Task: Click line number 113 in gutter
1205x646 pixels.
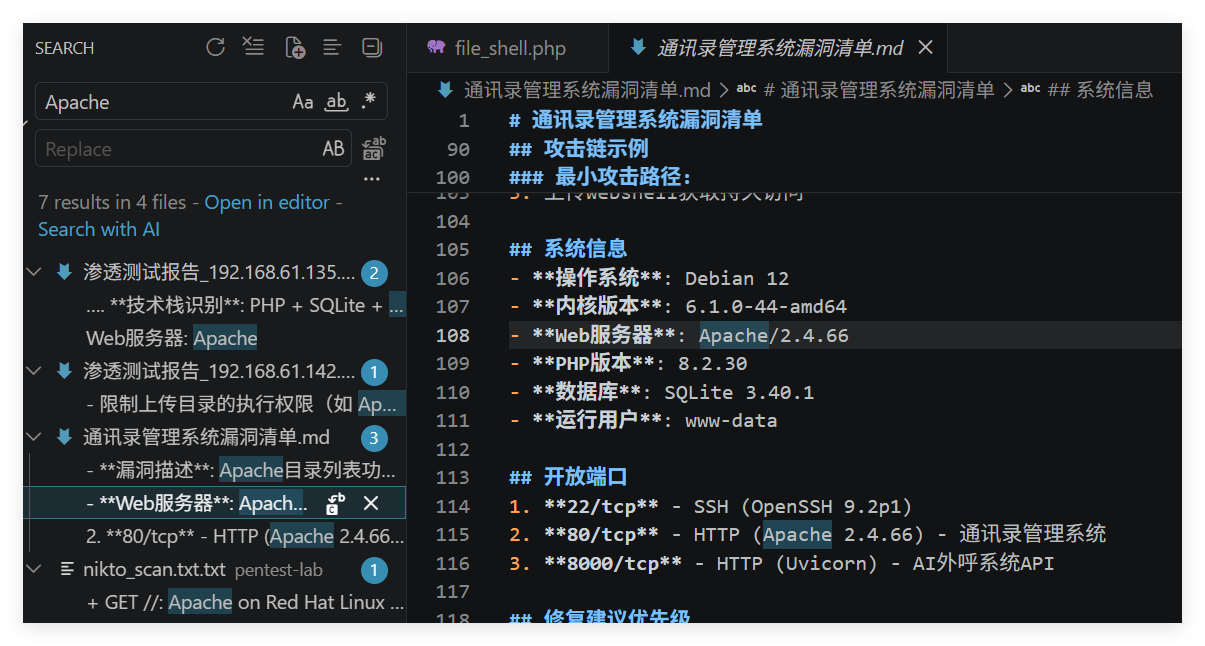Action: [x=453, y=477]
